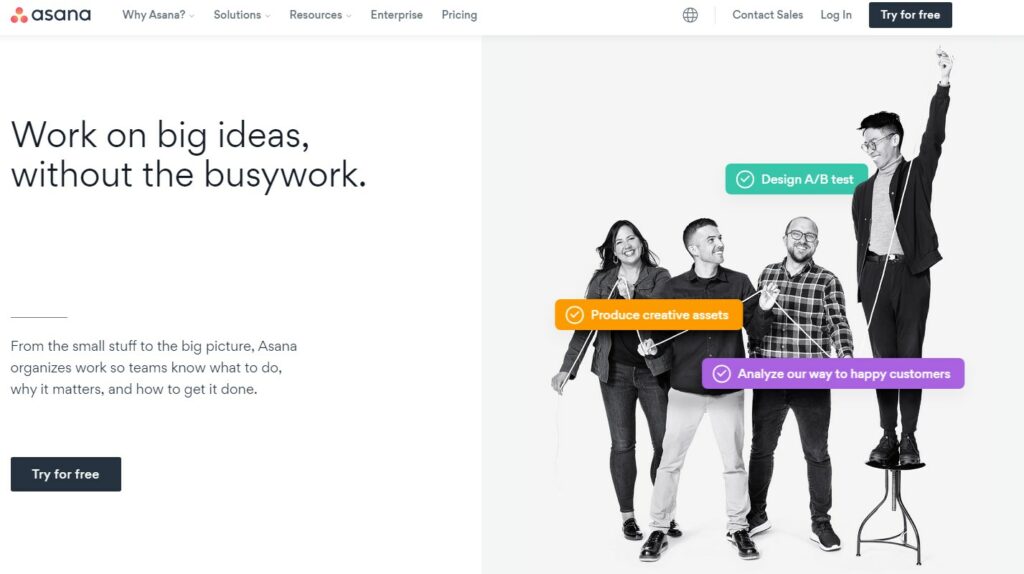Expand the Solutions menu chevron
This screenshot has width=1024, height=574.
(268, 16)
